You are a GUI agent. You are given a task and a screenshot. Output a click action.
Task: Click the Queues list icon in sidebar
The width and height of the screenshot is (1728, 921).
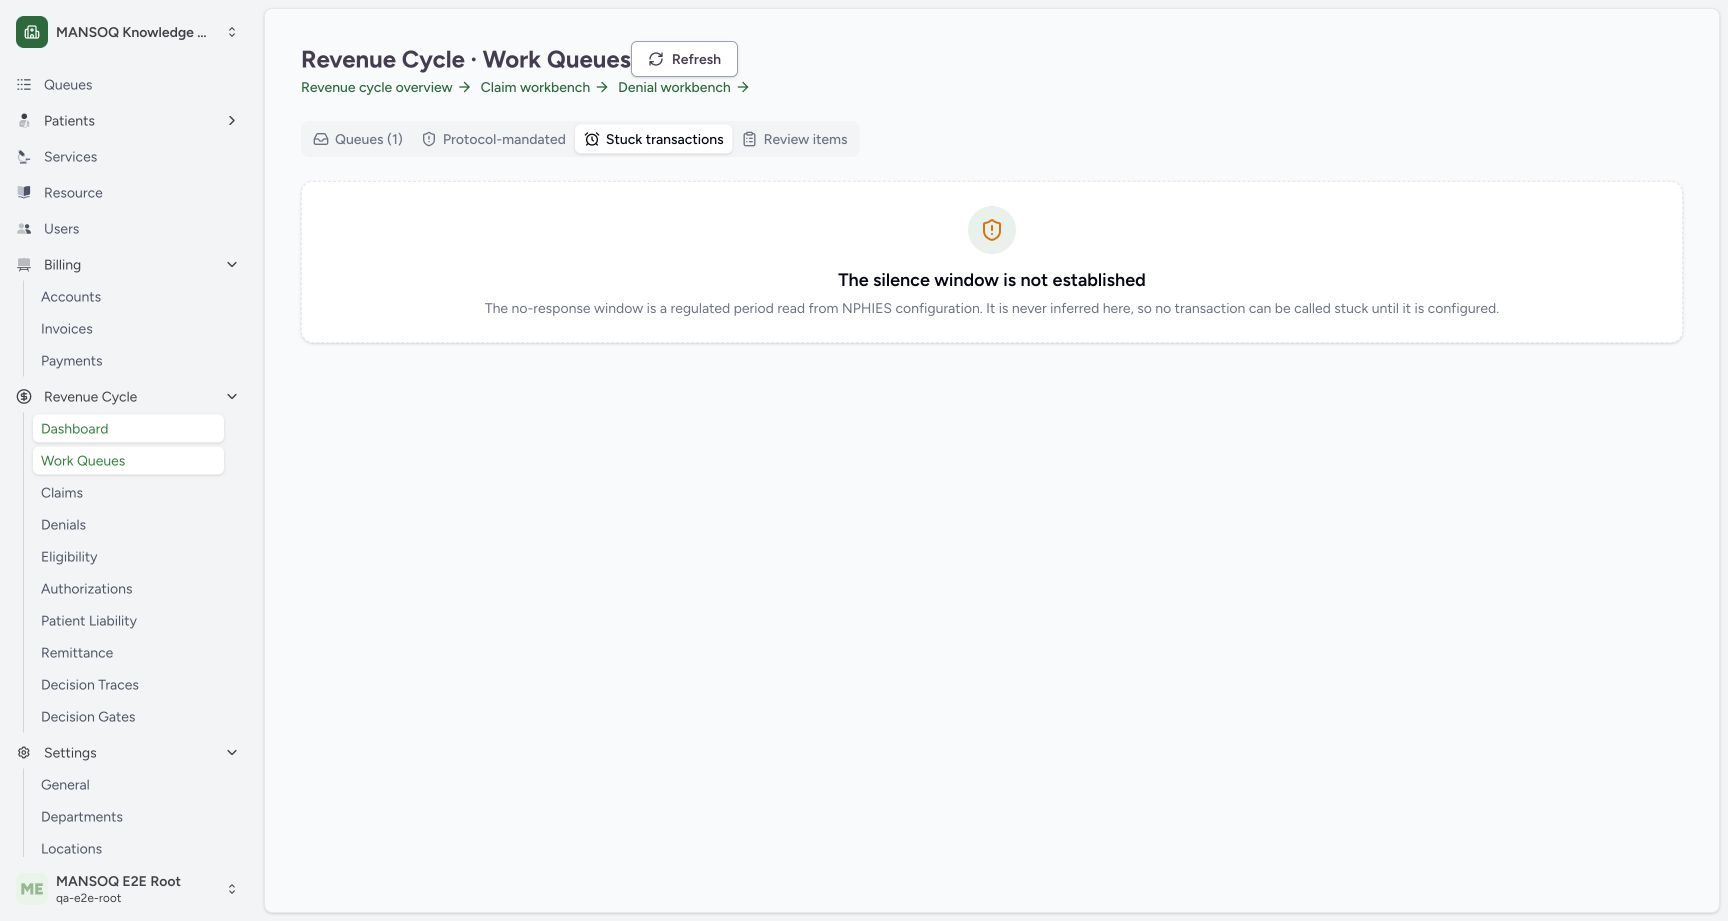[x=24, y=85]
